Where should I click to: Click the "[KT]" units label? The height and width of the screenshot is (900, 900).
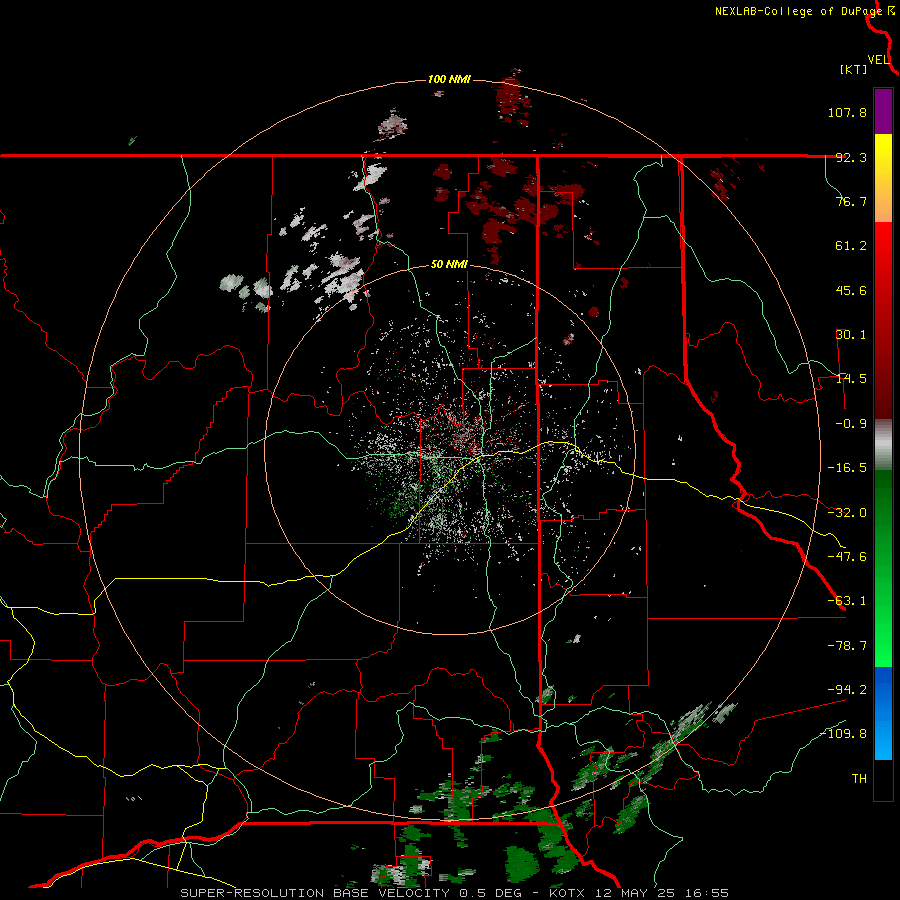(x=854, y=69)
